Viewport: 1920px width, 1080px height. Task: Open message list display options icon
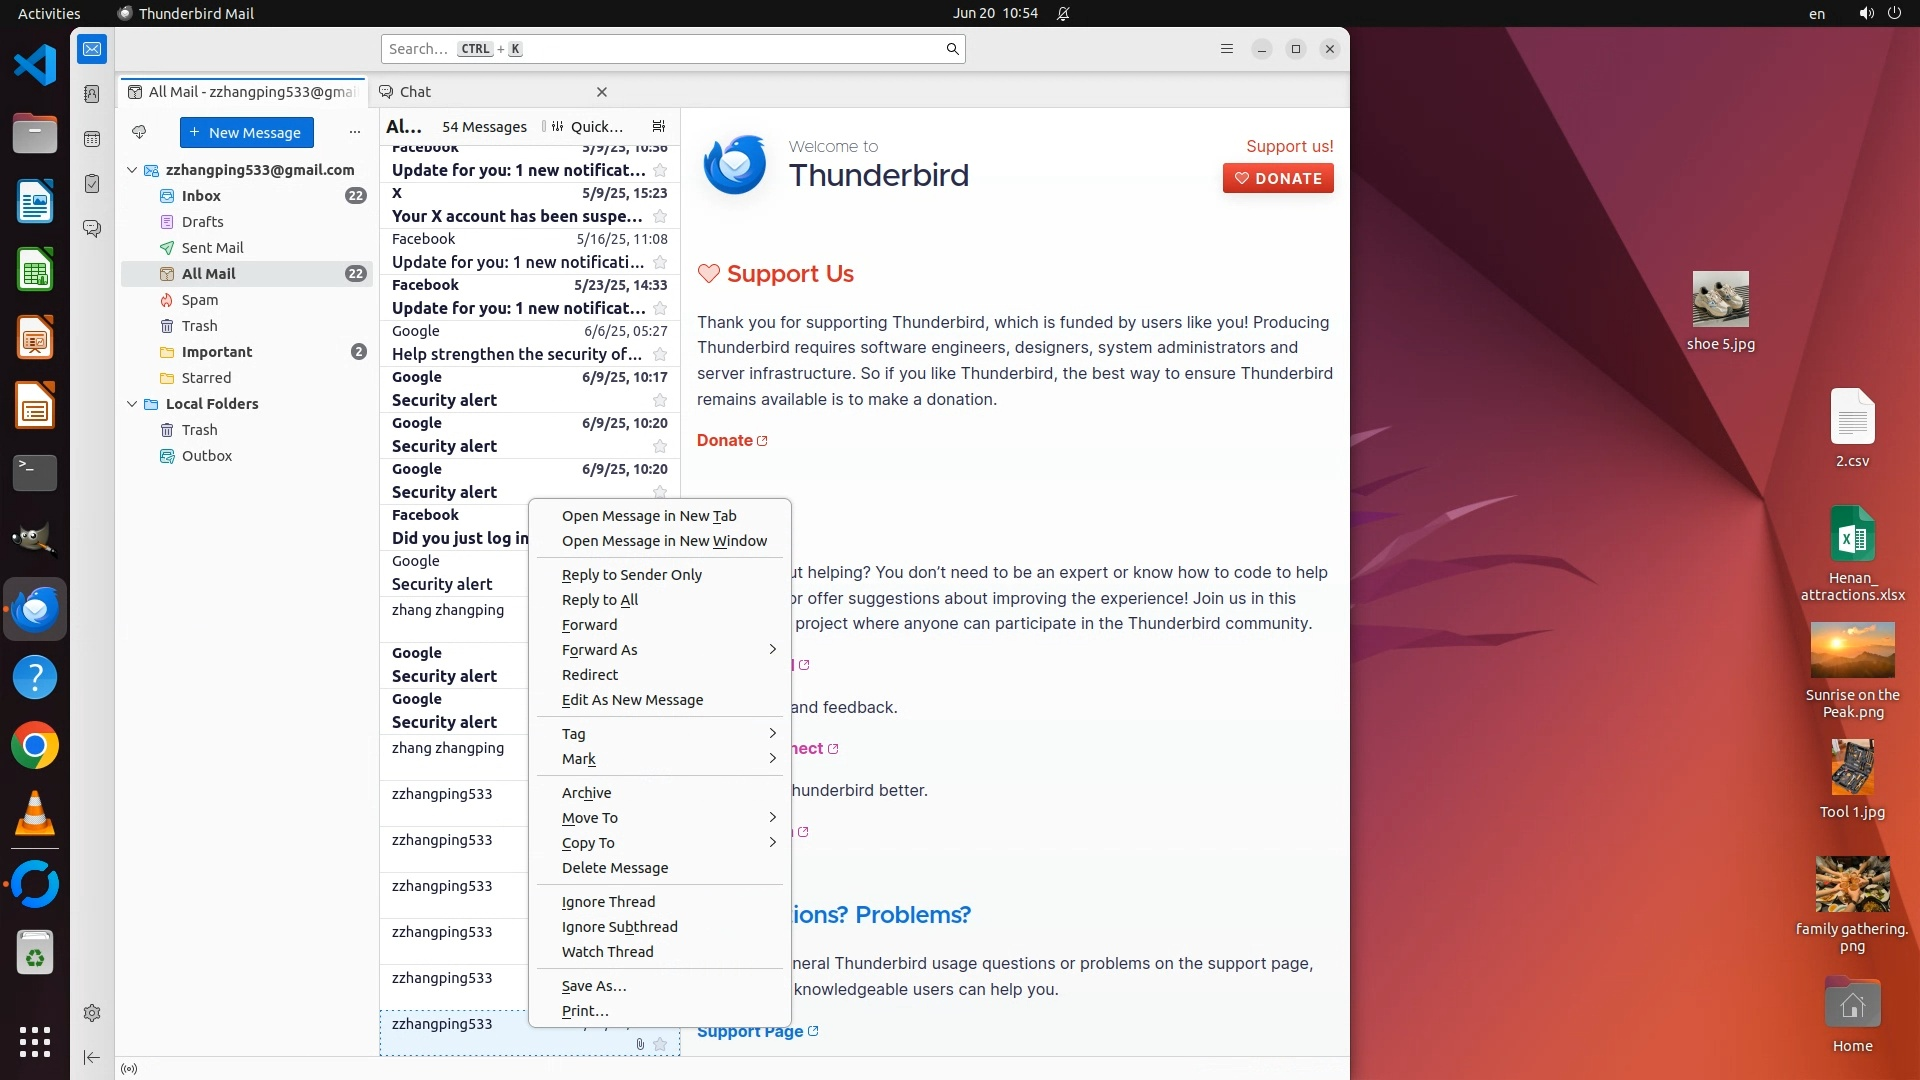[x=658, y=126]
